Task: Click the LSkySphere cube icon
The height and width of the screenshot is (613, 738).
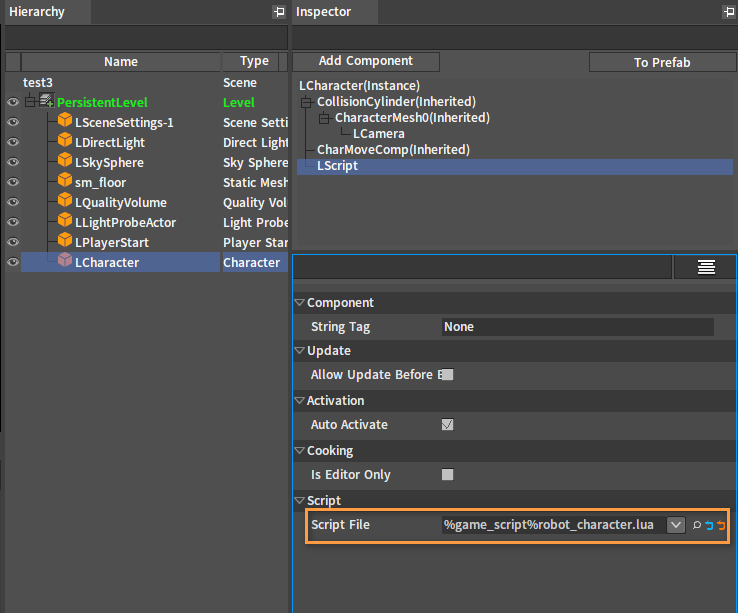Action: [x=65, y=161]
